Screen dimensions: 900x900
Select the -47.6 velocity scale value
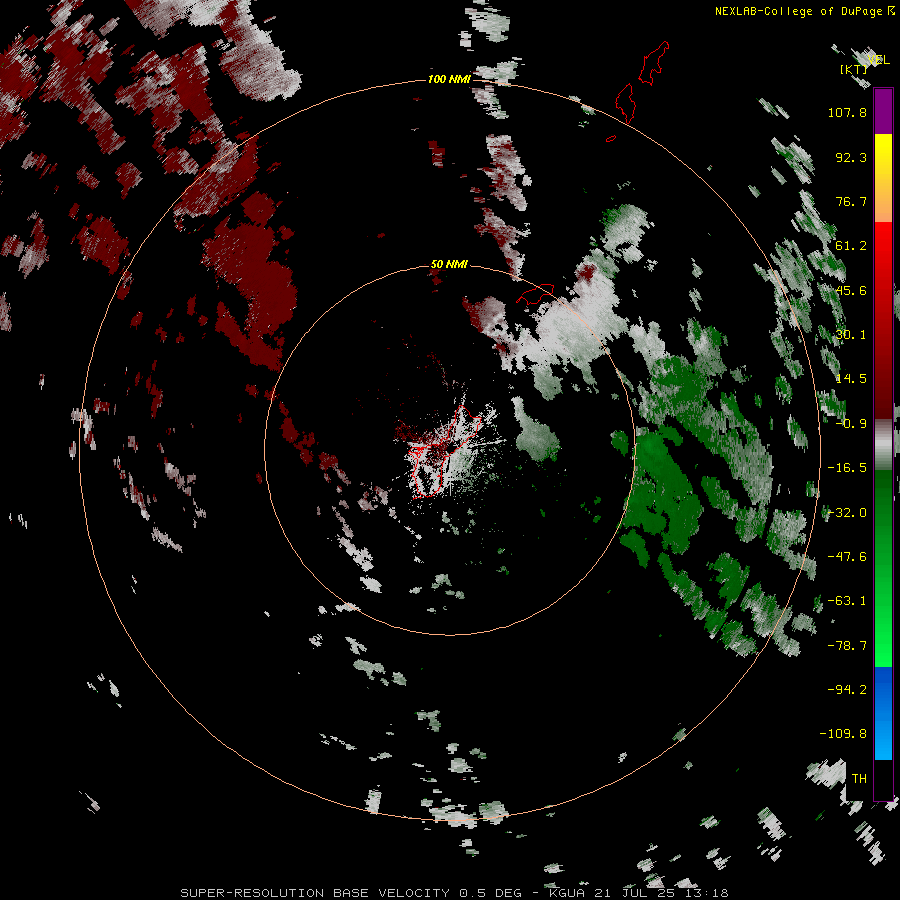coord(847,557)
